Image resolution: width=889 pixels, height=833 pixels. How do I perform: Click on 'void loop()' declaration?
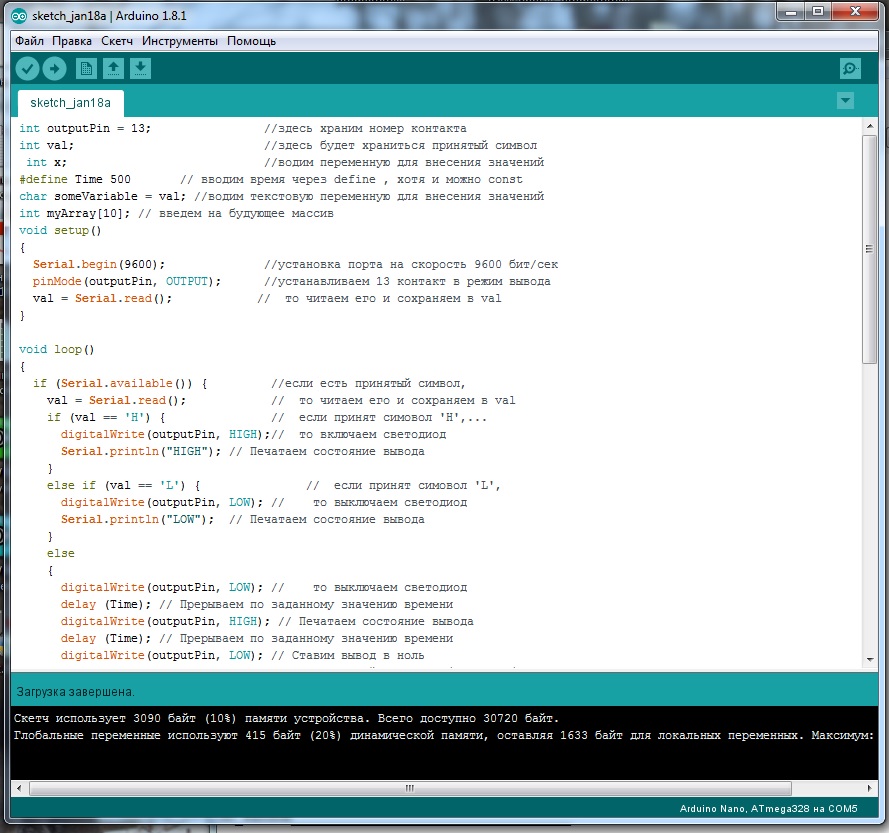(57, 350)
